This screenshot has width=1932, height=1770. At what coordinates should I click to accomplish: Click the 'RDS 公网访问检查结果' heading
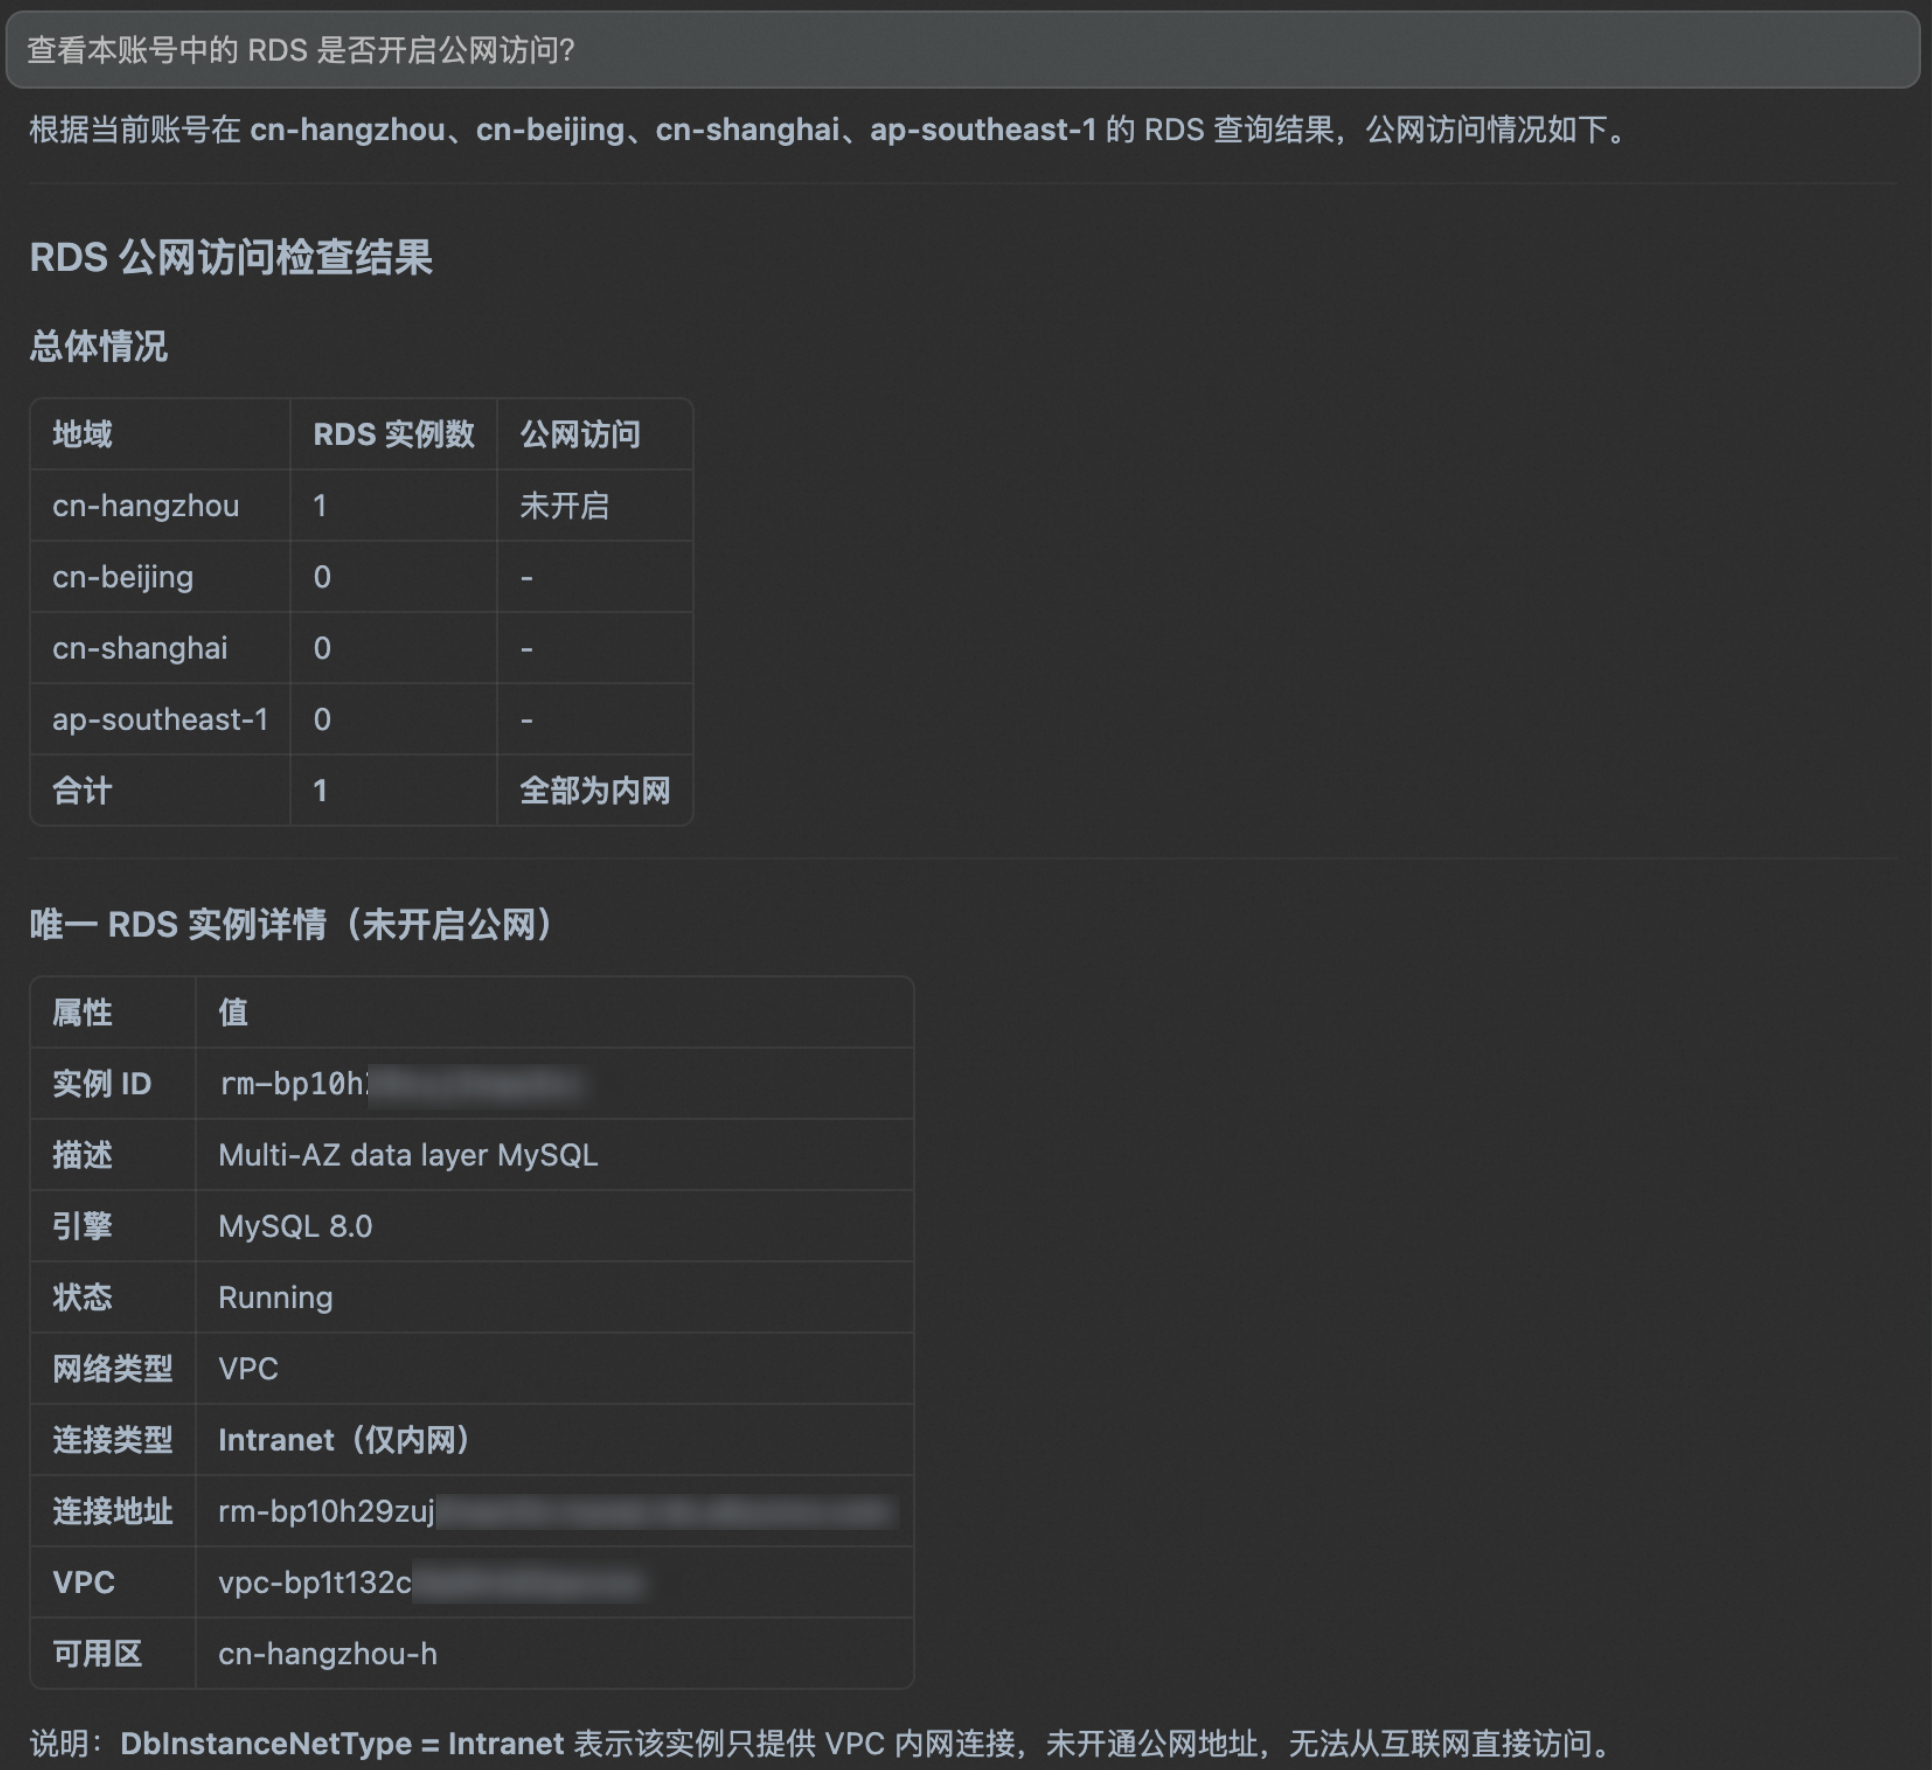[231, 257]
